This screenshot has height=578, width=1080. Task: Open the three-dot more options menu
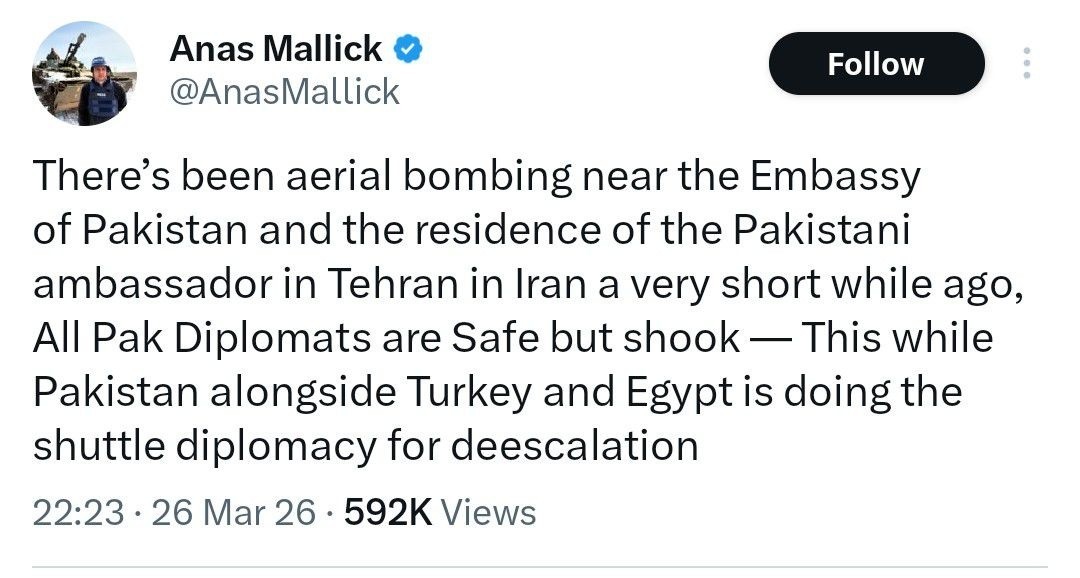point(1025,64)
